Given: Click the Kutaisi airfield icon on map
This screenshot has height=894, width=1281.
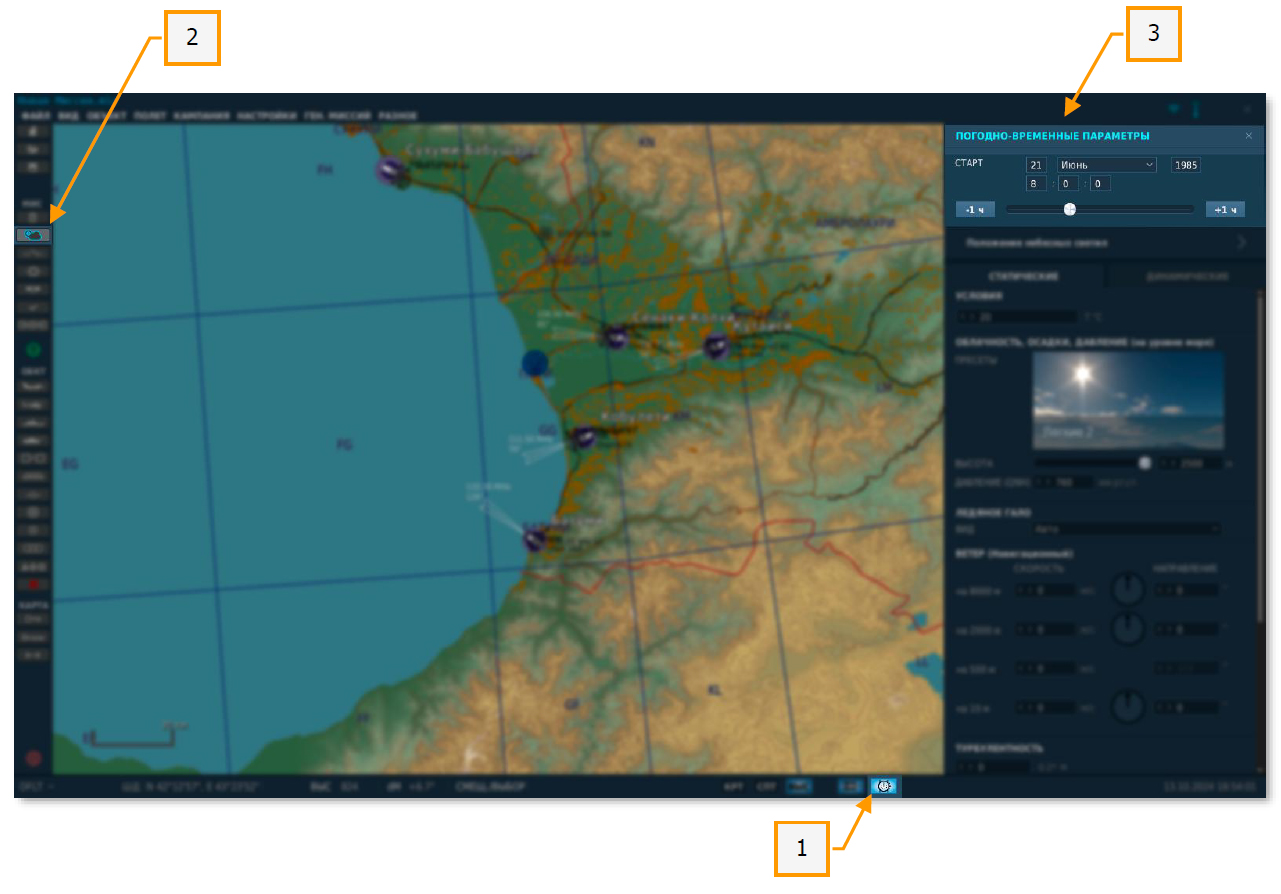Looking at the screenshot, I should pos(716,347).
